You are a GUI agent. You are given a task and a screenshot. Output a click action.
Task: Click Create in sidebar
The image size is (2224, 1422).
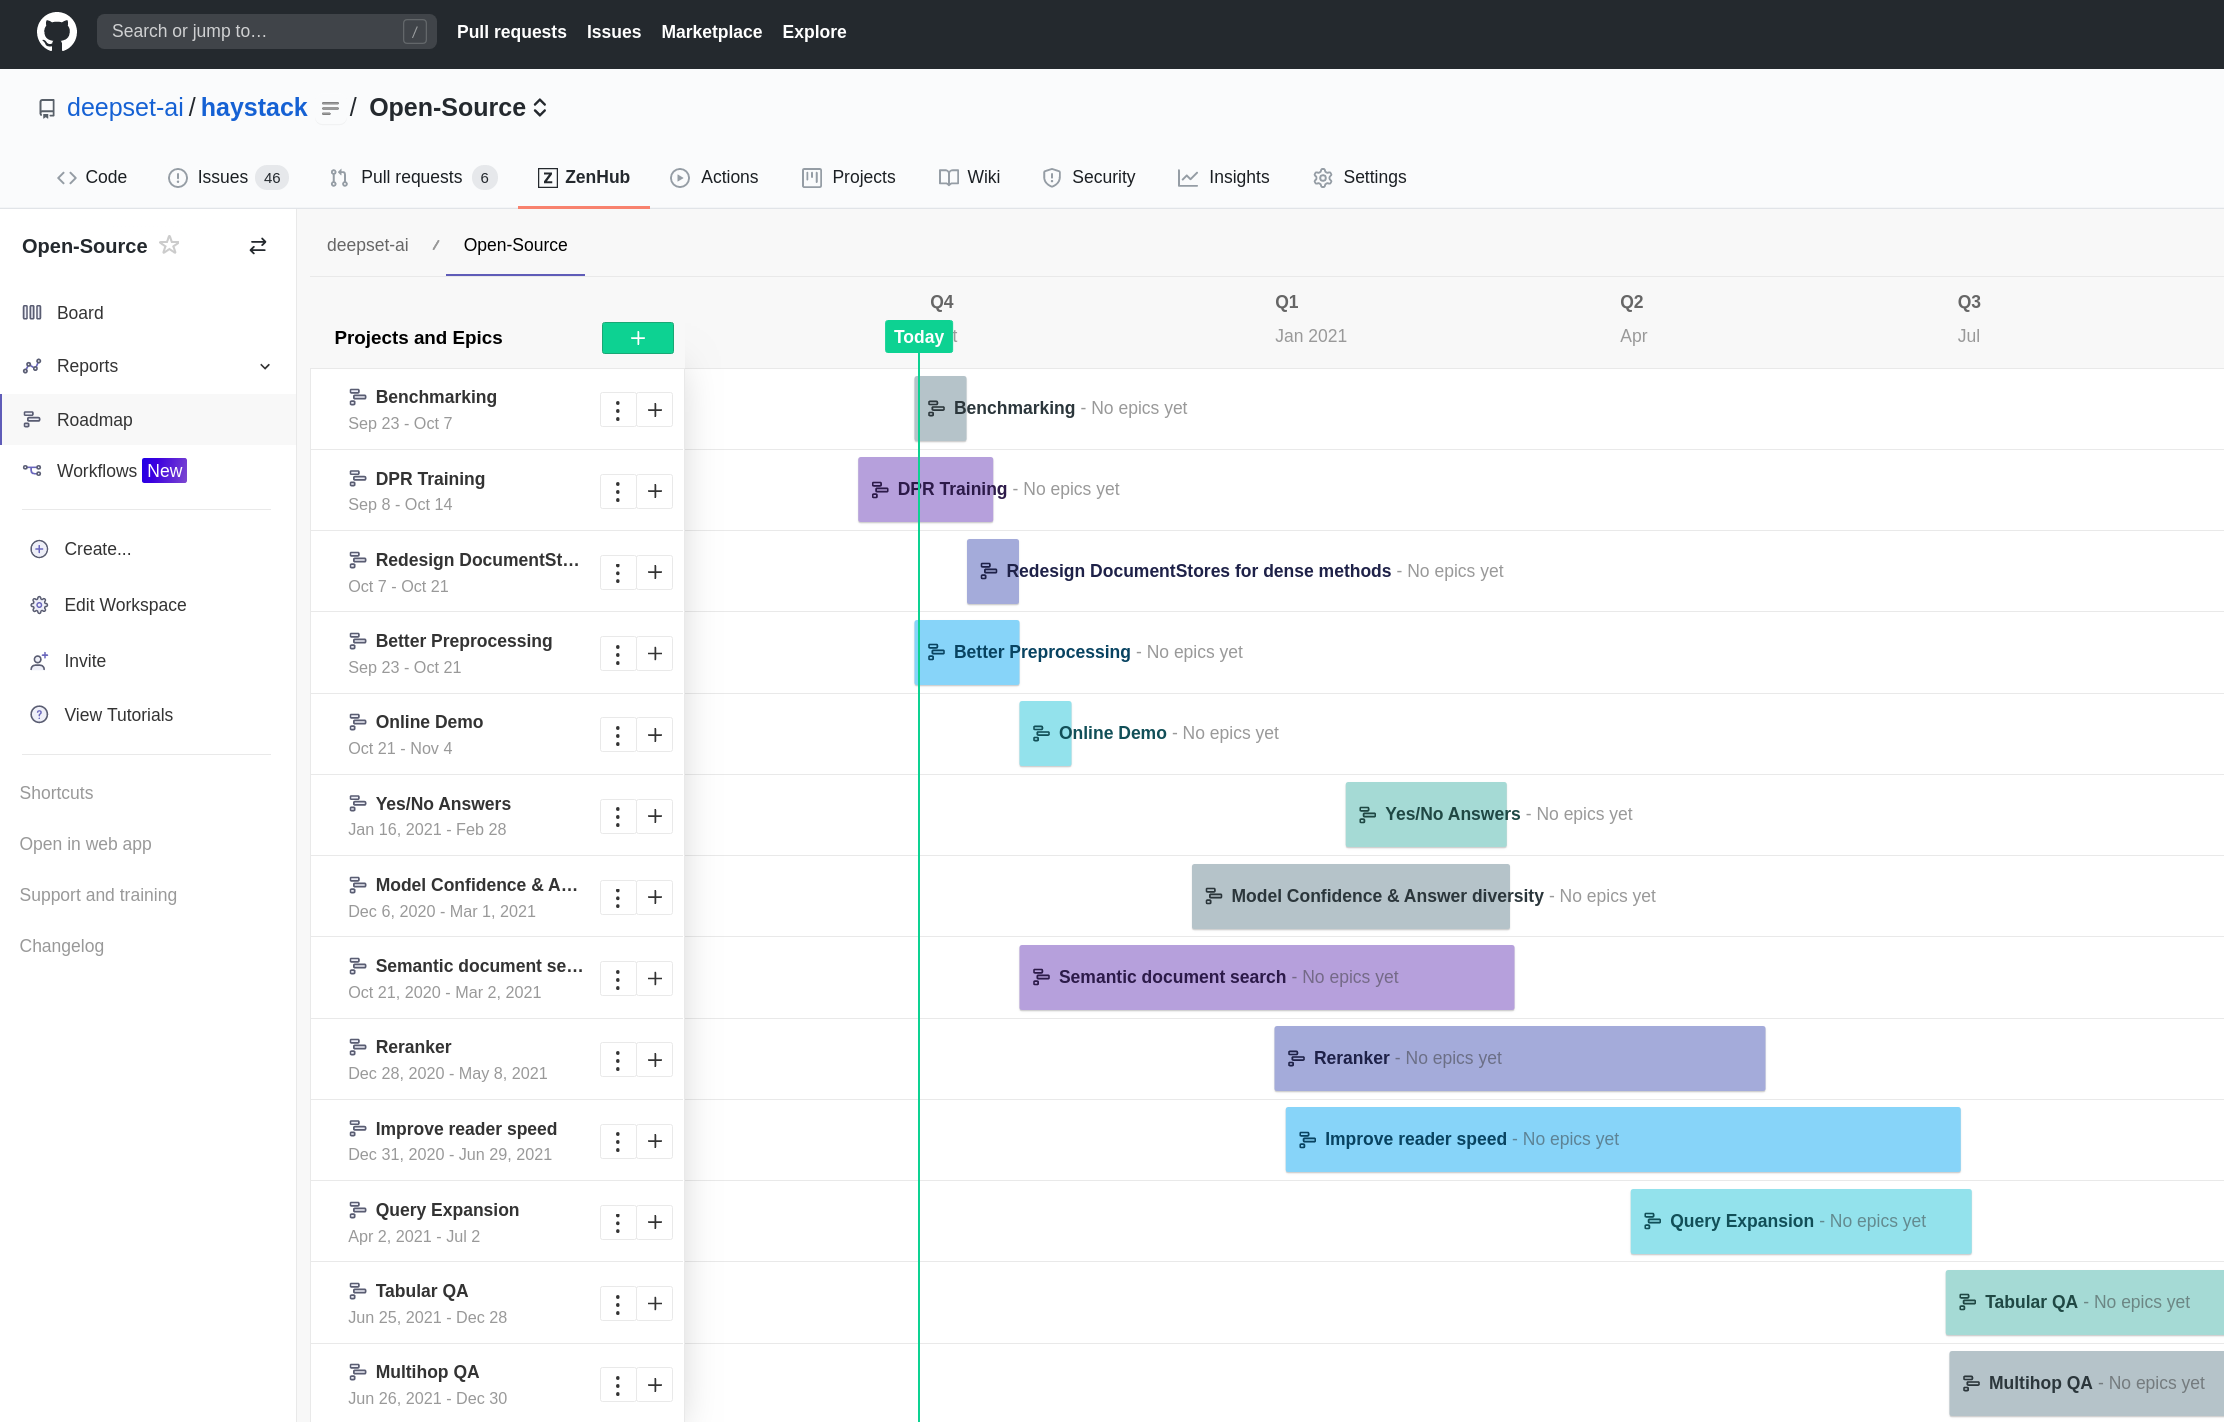(x=97, y=549)
